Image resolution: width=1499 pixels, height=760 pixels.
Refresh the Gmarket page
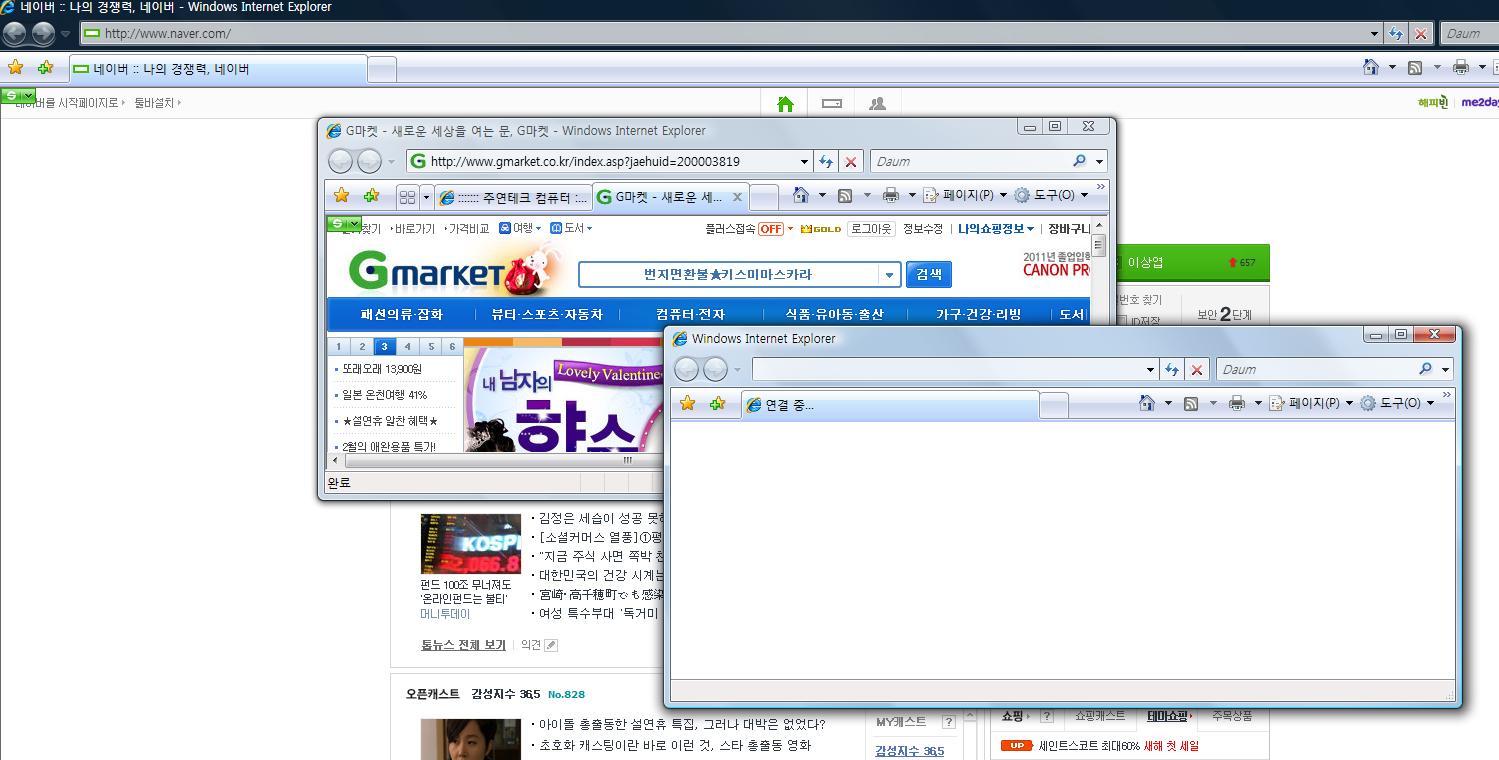click(826, 161)
